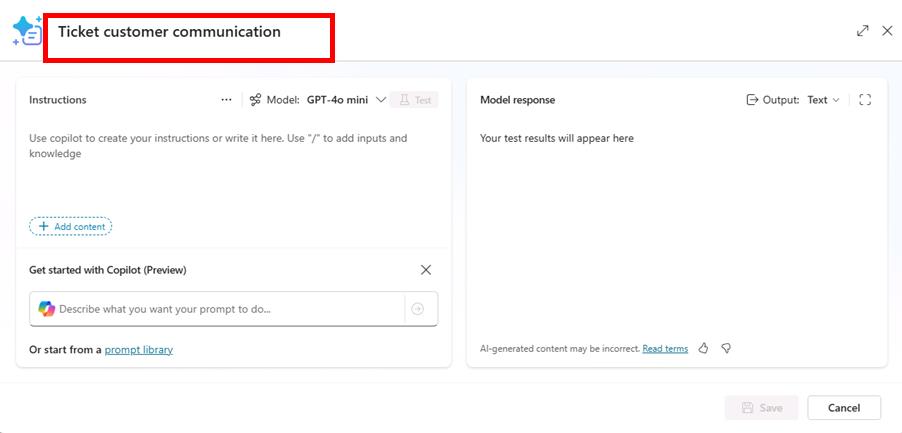The width and height of the screenshot is (902, 433).
Task: Close the Ticket customer communication dialog
Action: pos(887,31)
